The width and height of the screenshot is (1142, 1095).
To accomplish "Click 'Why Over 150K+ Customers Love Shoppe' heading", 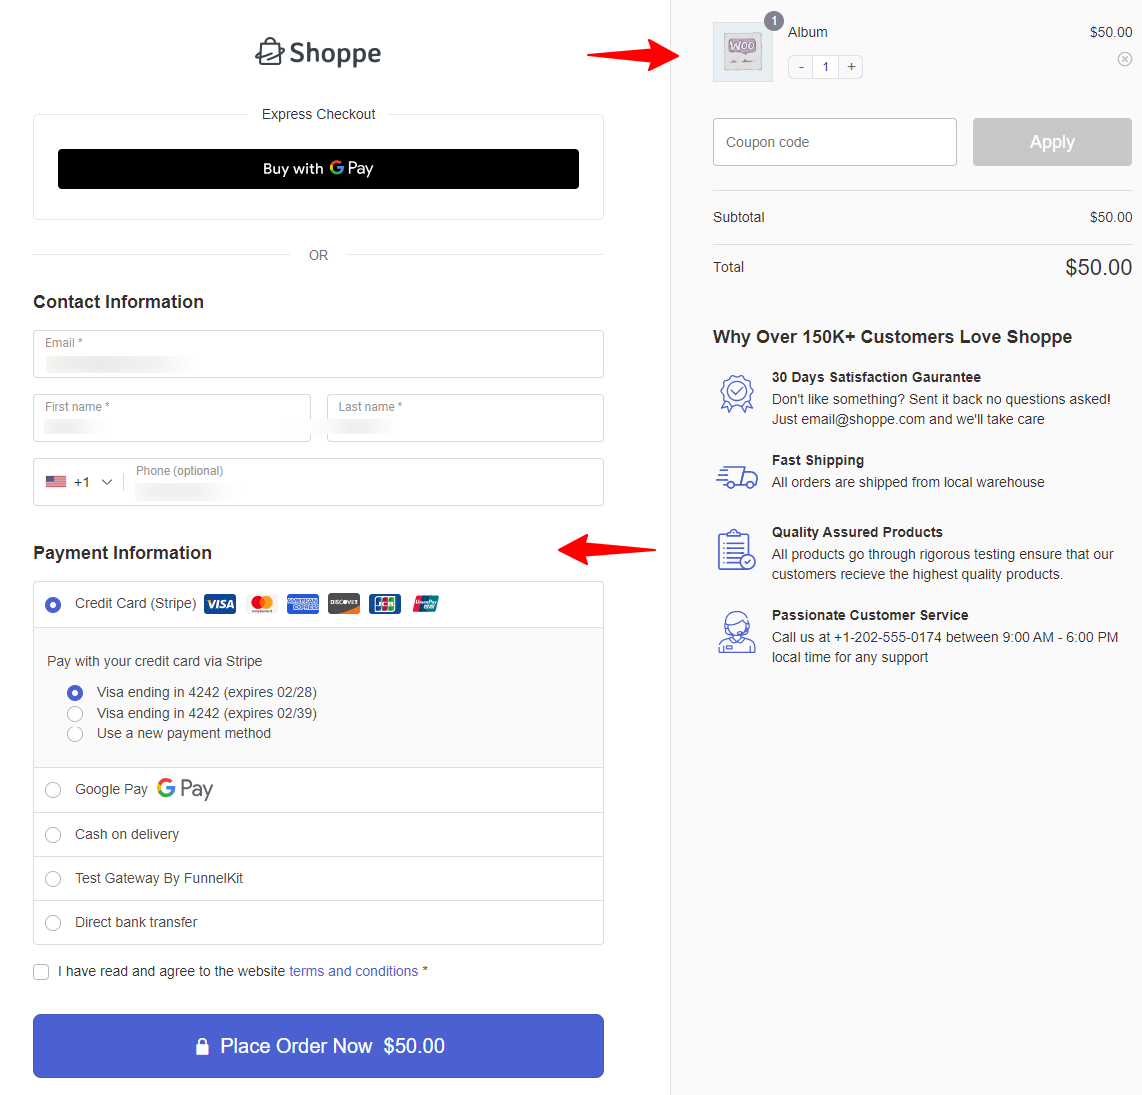I will [x=892, y=337].
